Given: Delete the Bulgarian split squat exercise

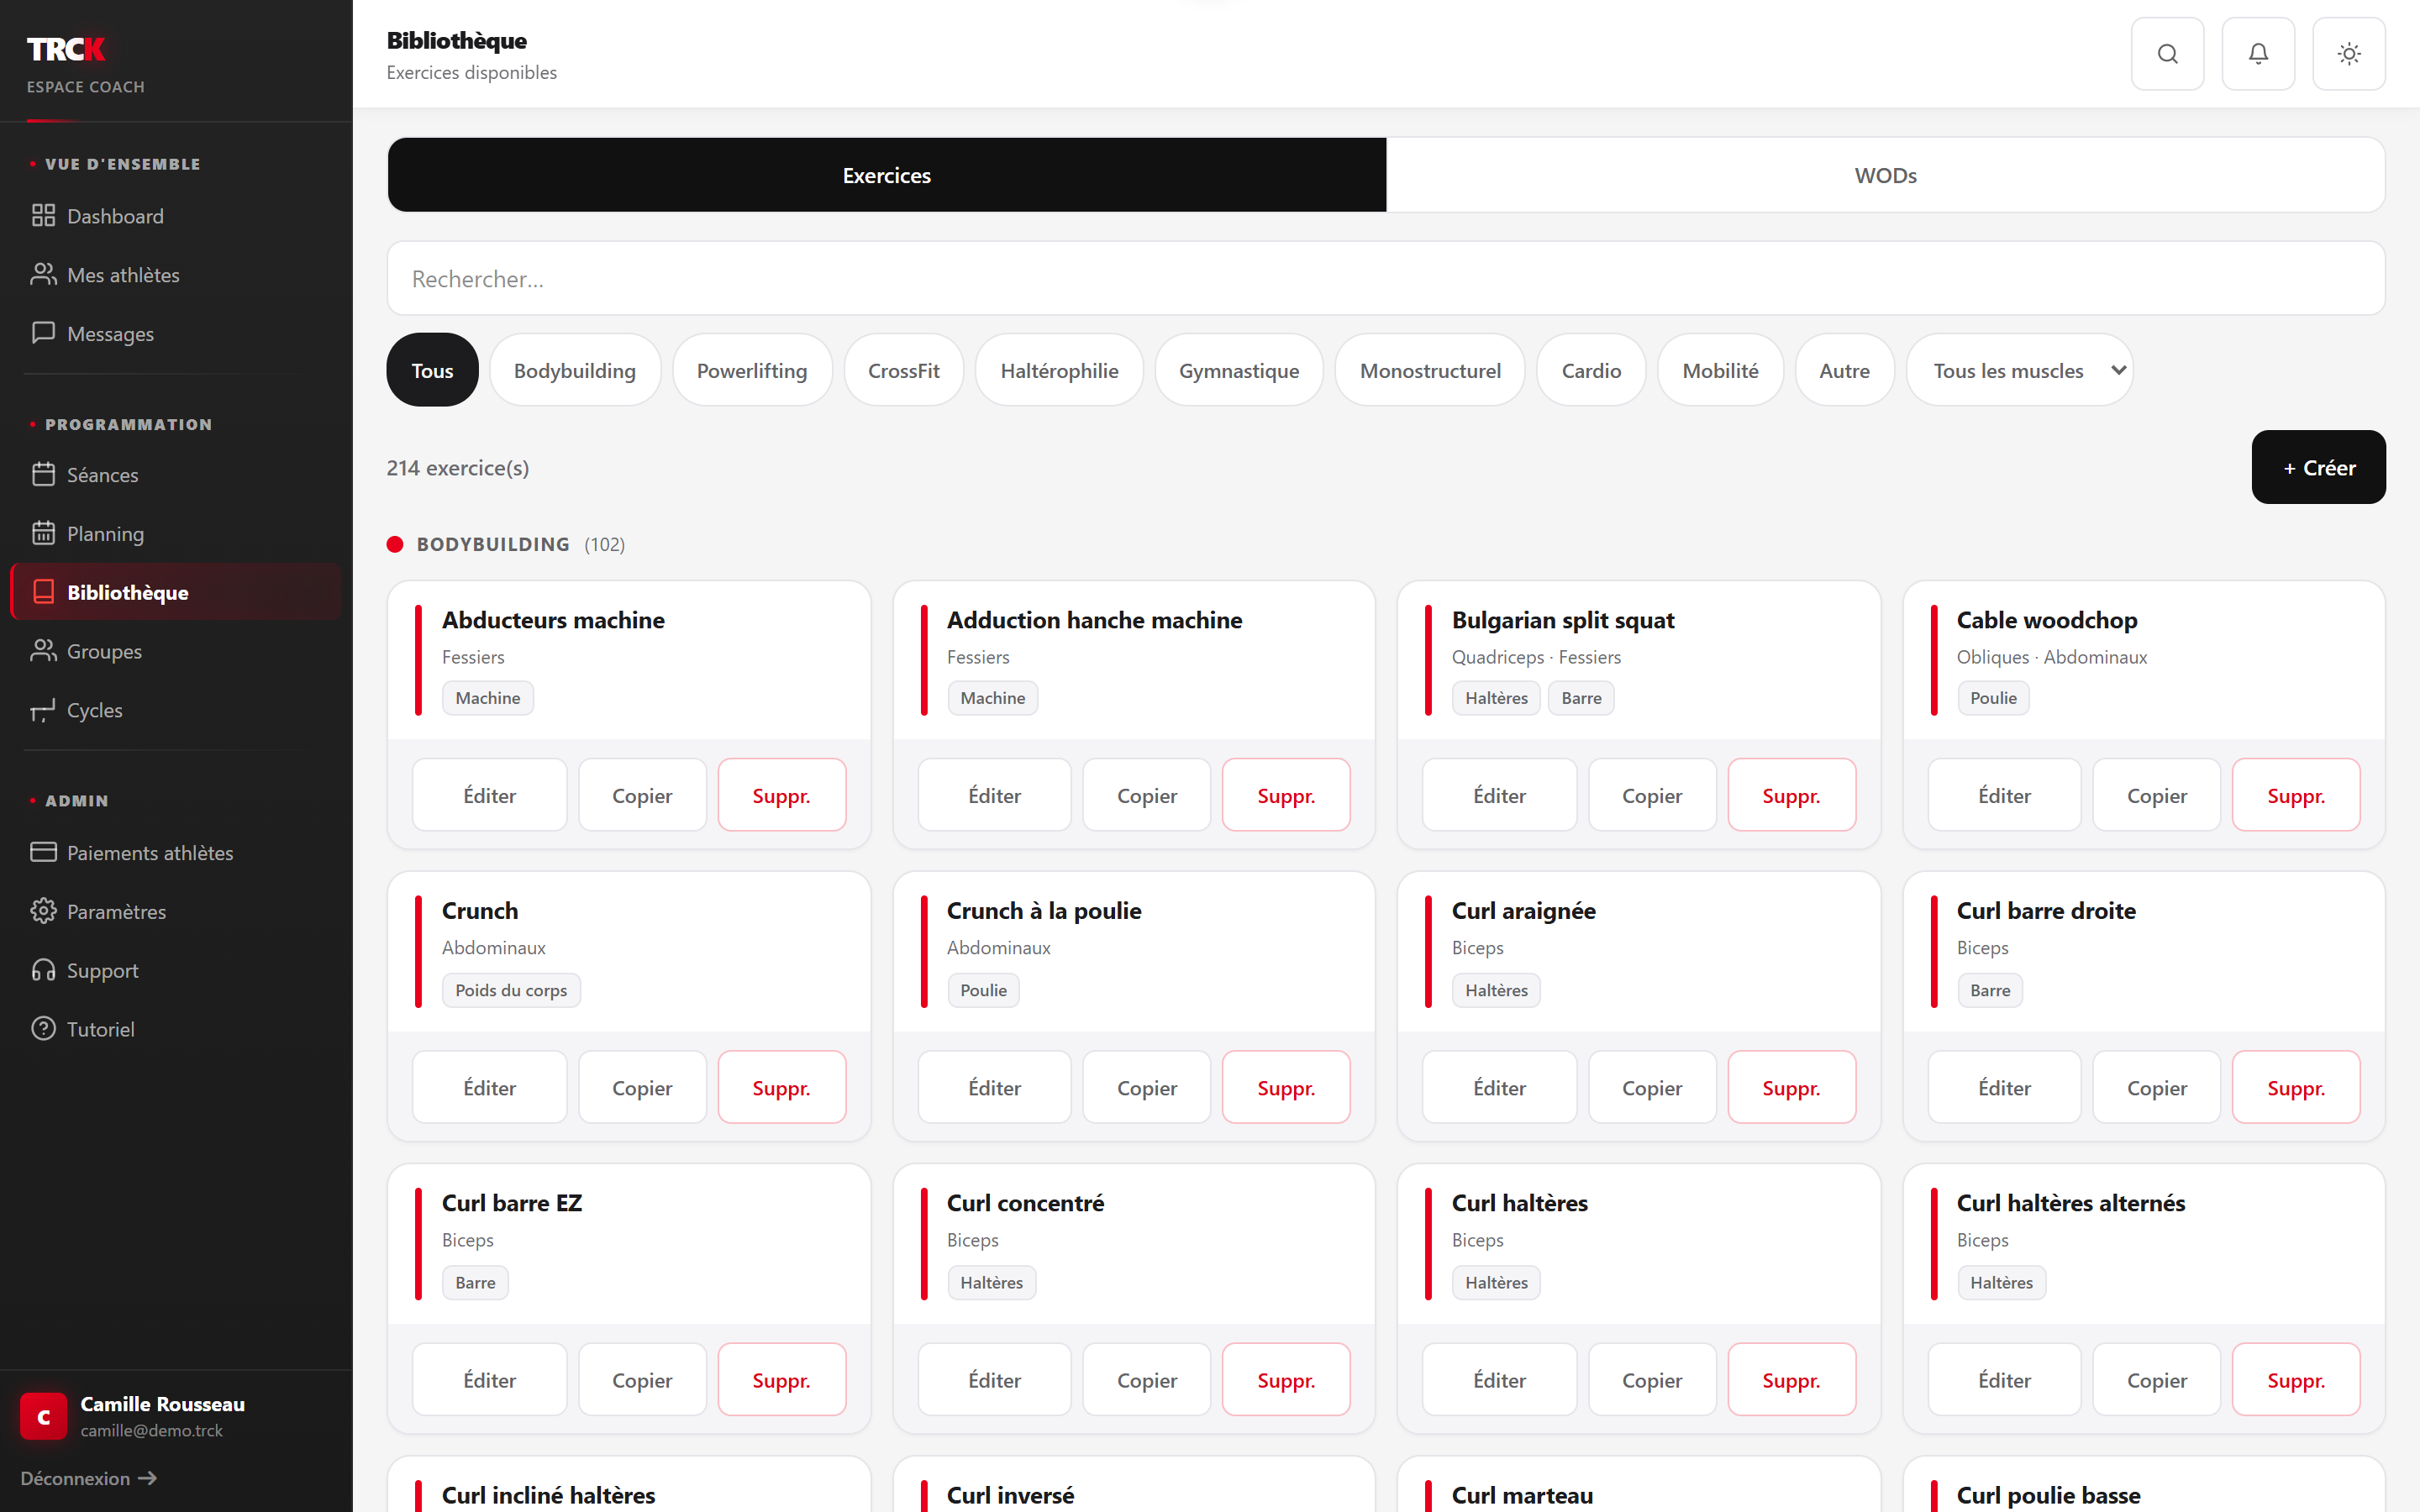Looking at the screenshot, I should pos(1791,795).
